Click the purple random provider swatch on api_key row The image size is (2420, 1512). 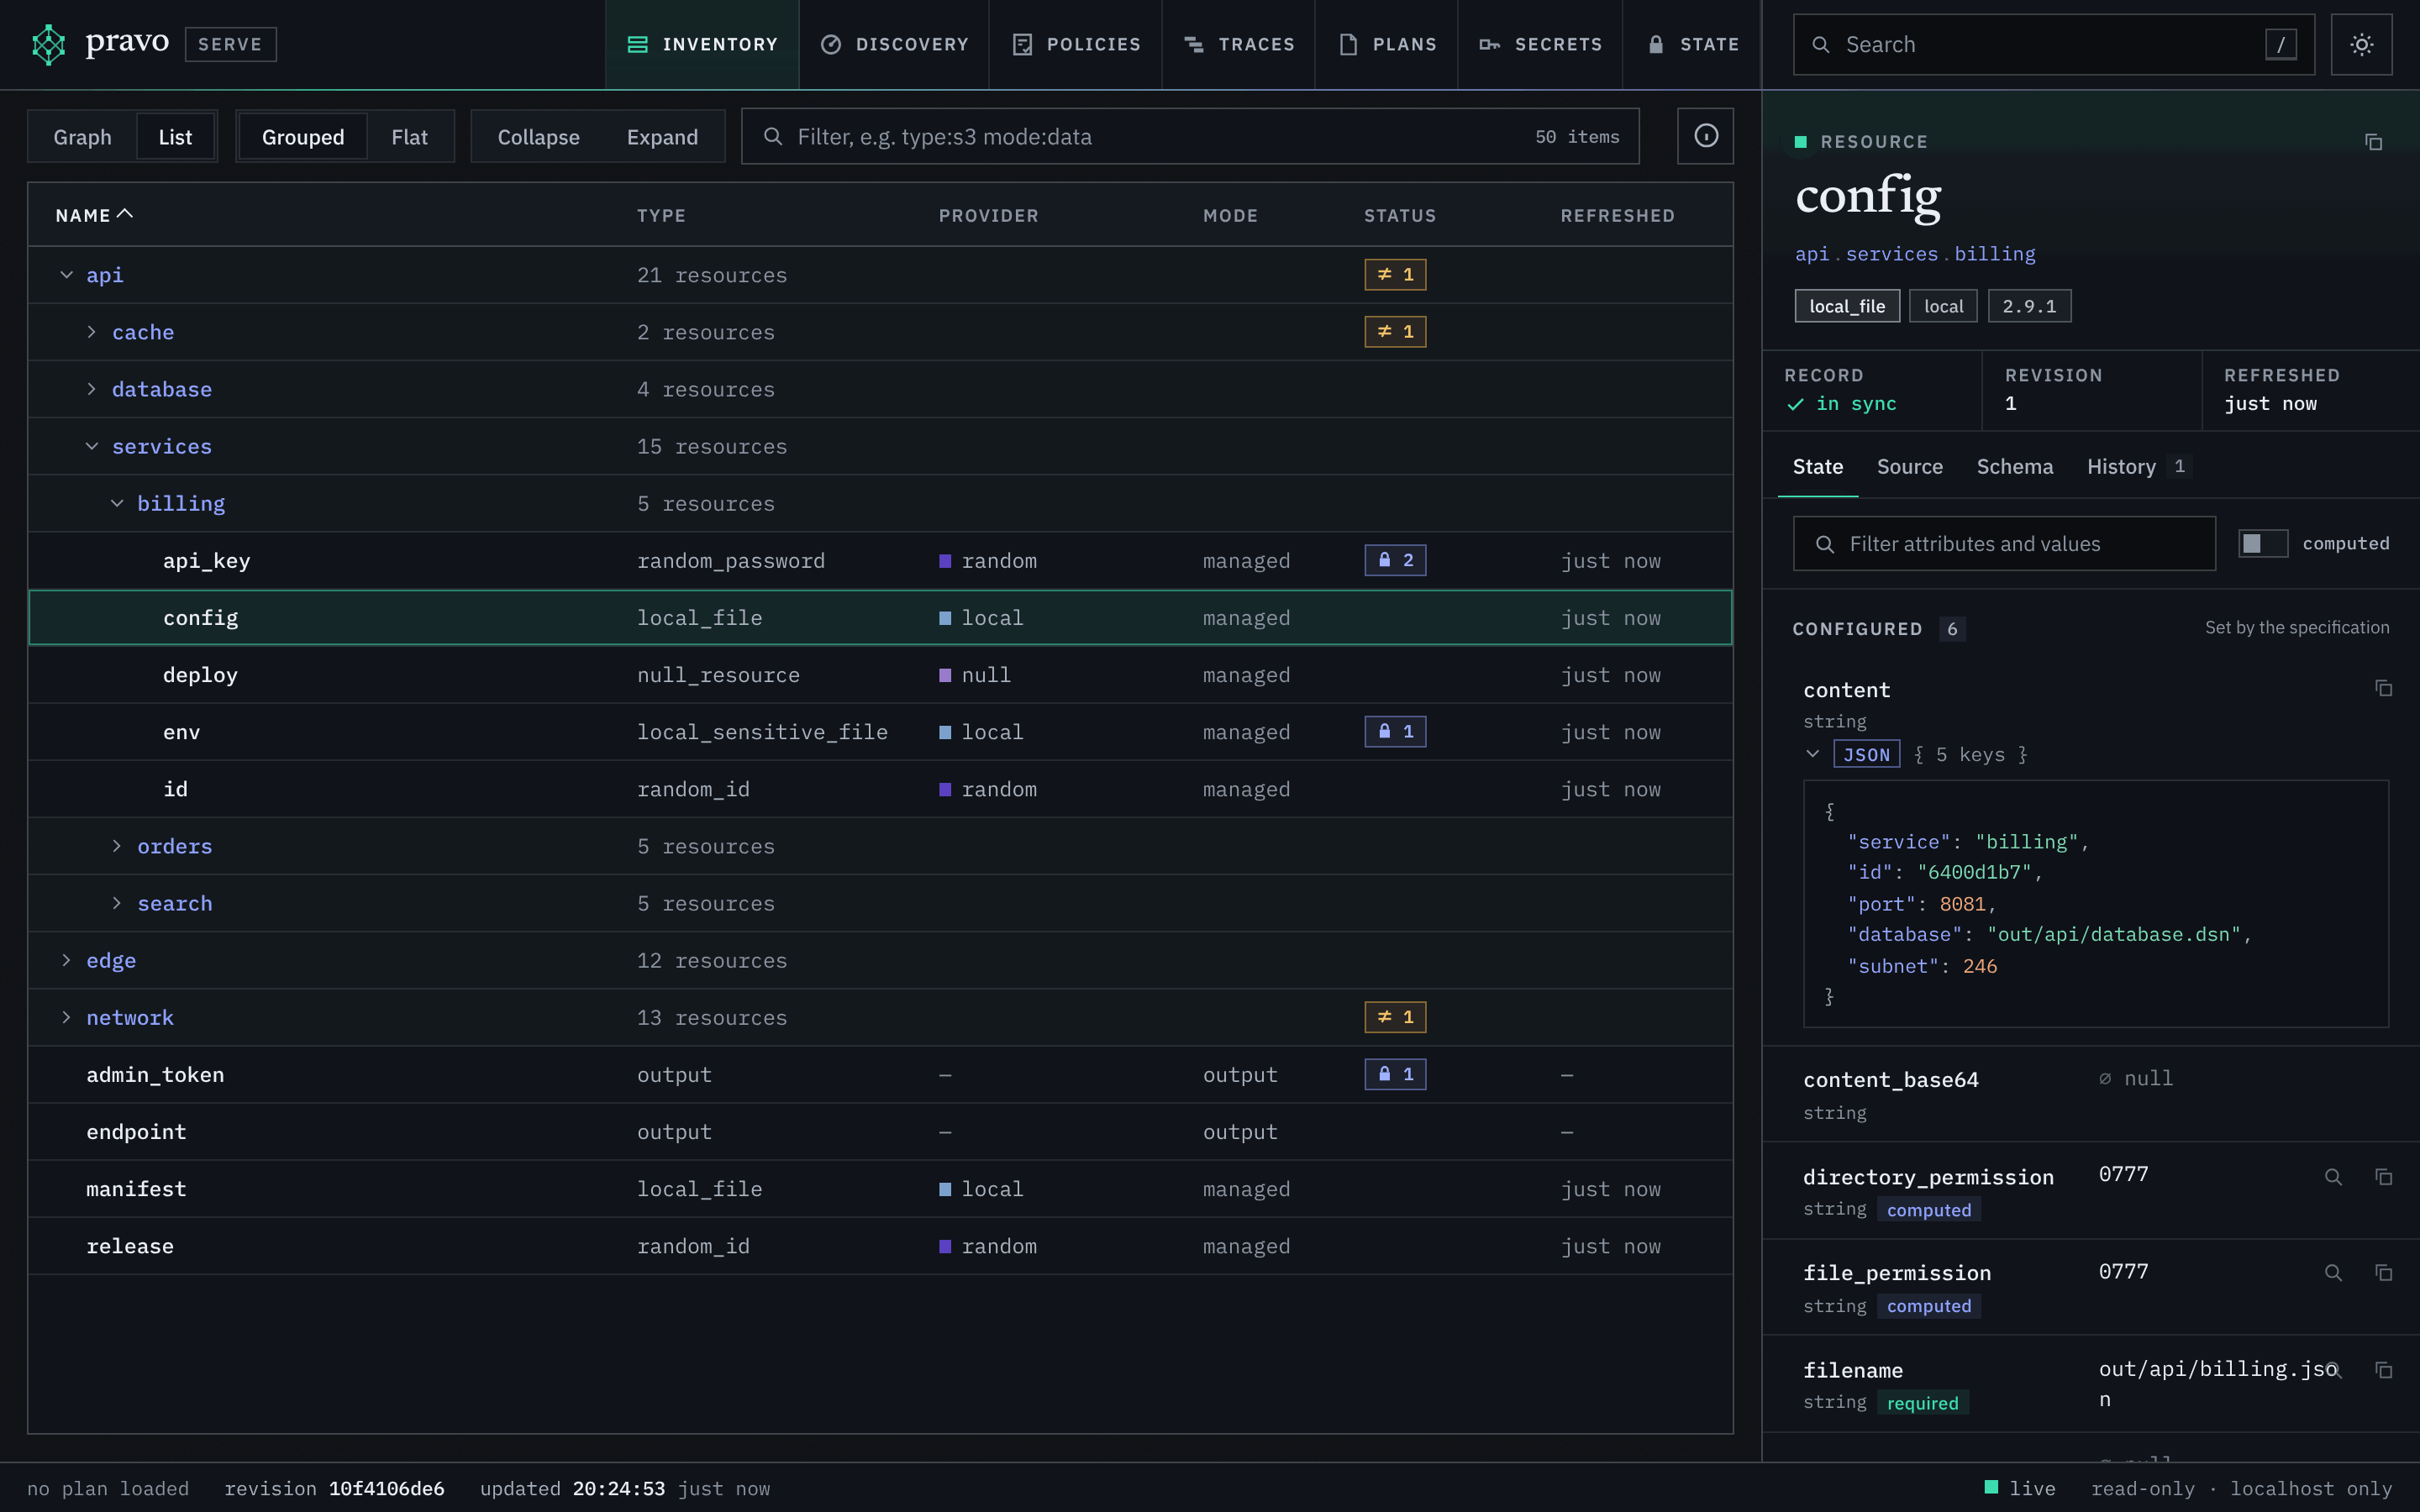pos(945,561)
